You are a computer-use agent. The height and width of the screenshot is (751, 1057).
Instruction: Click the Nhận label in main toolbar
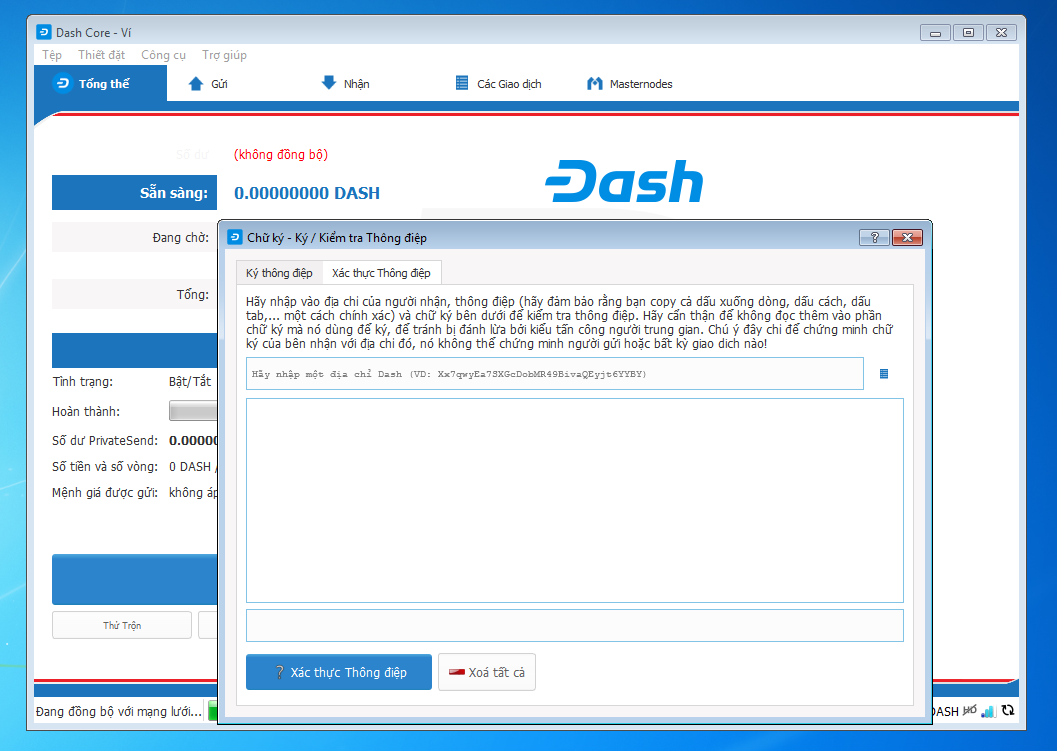click(x=357, y=84)
